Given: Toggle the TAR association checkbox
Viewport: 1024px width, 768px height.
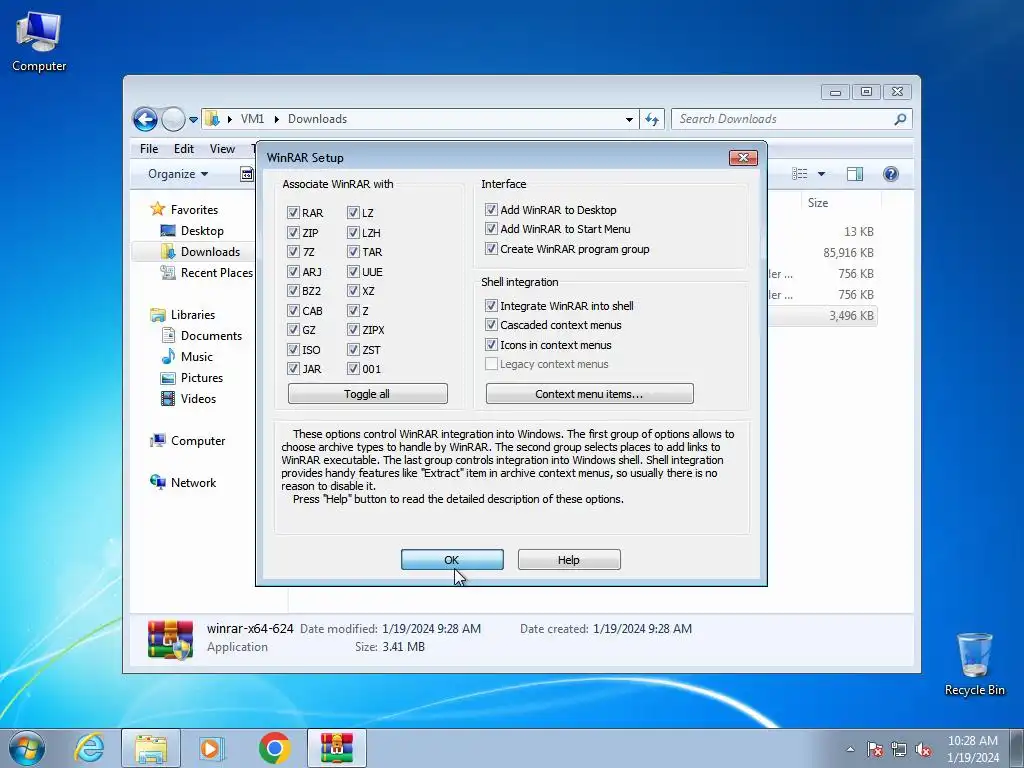Looking at the screenshot, I should pyautogui.click(x=353, y=251).
